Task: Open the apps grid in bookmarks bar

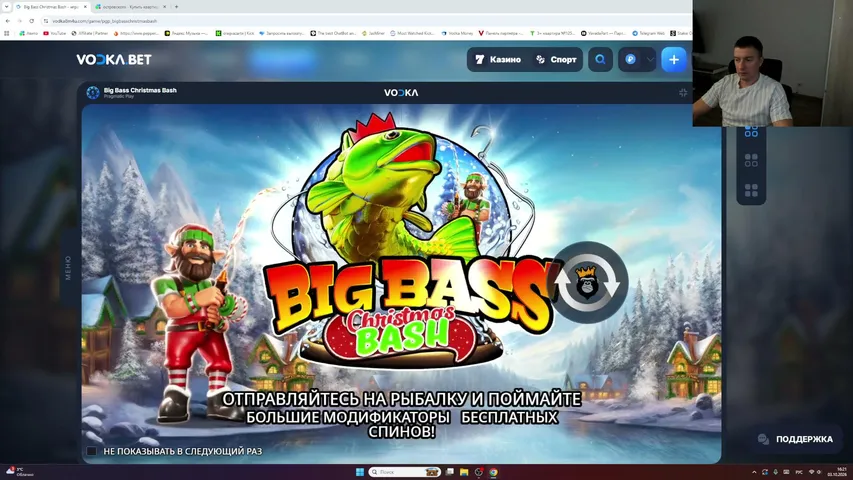Action: click(x=7, y=33)
